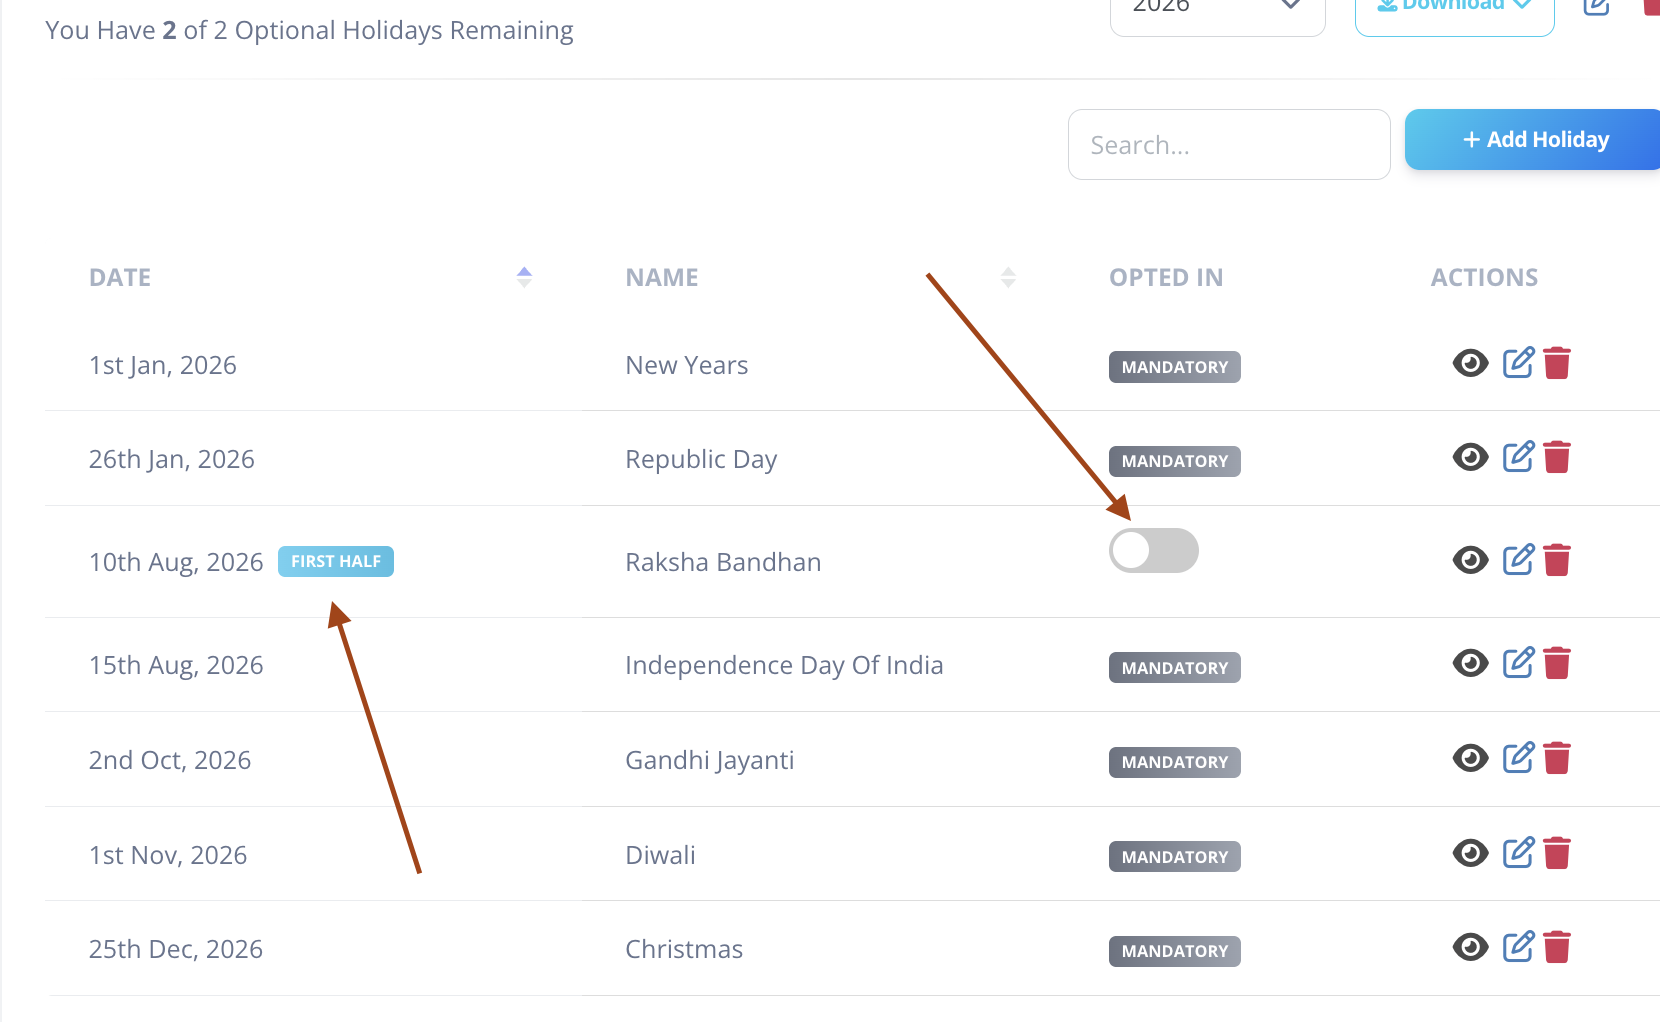Open the 2026 year dropdown
The width and height of the screenshot is (1660, 1022).
(1217, 12)
